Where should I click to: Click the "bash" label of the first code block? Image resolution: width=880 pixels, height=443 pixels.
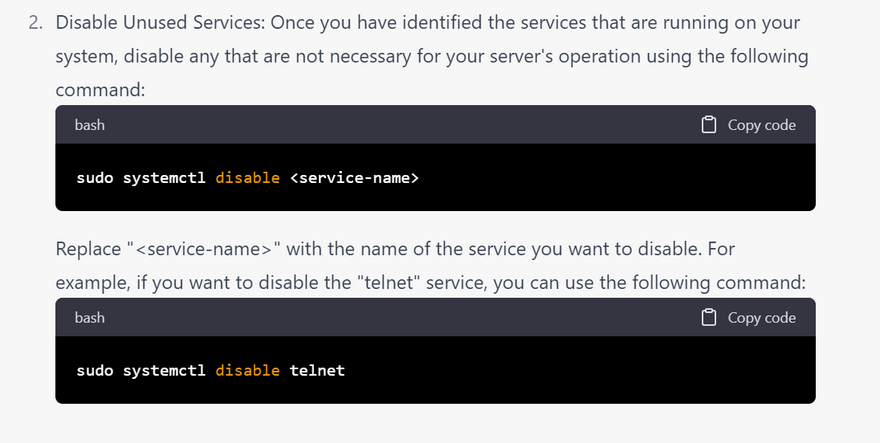click(x=90, y=125)
